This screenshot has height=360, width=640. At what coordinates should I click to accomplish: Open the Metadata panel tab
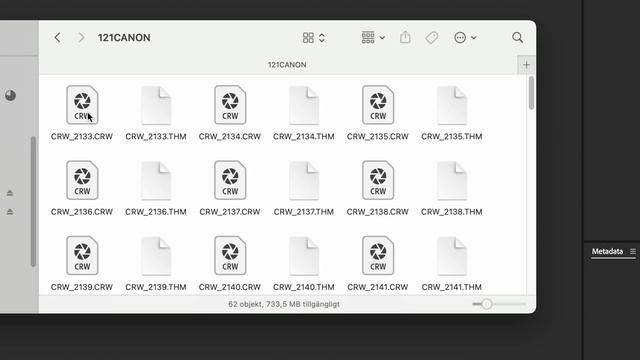click(x=607, y=251)
